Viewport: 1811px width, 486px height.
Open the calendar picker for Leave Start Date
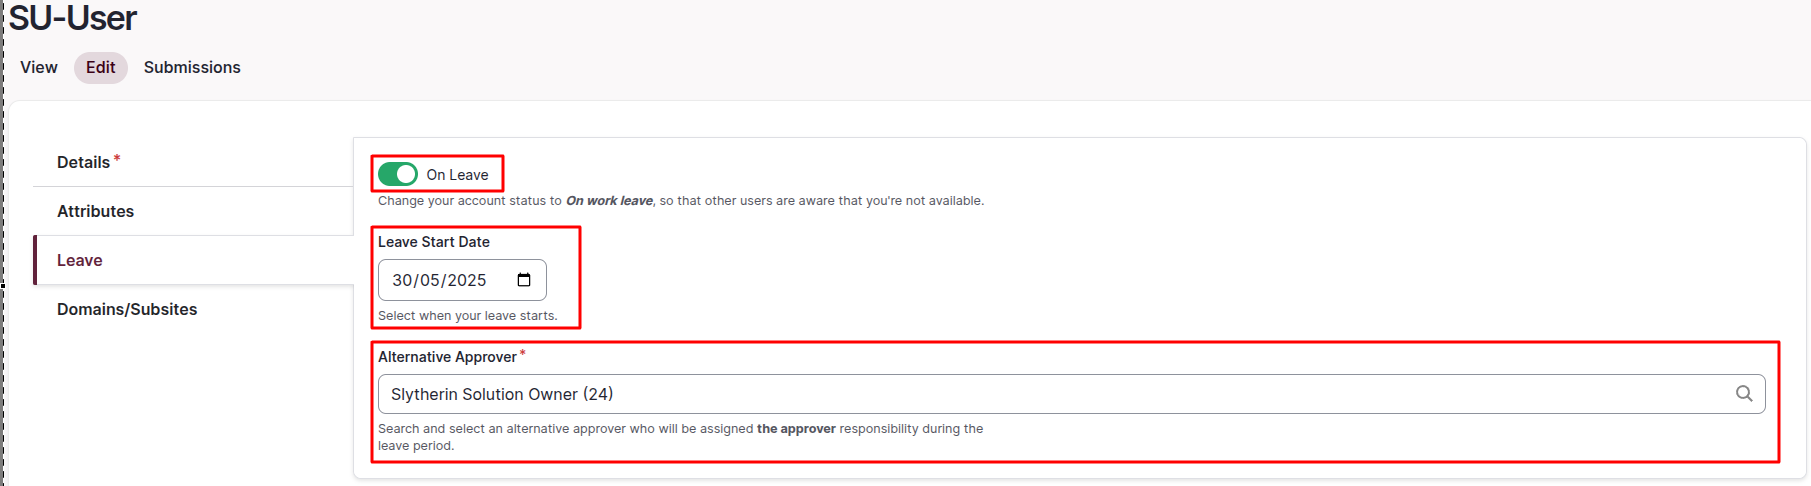point(524,280)
